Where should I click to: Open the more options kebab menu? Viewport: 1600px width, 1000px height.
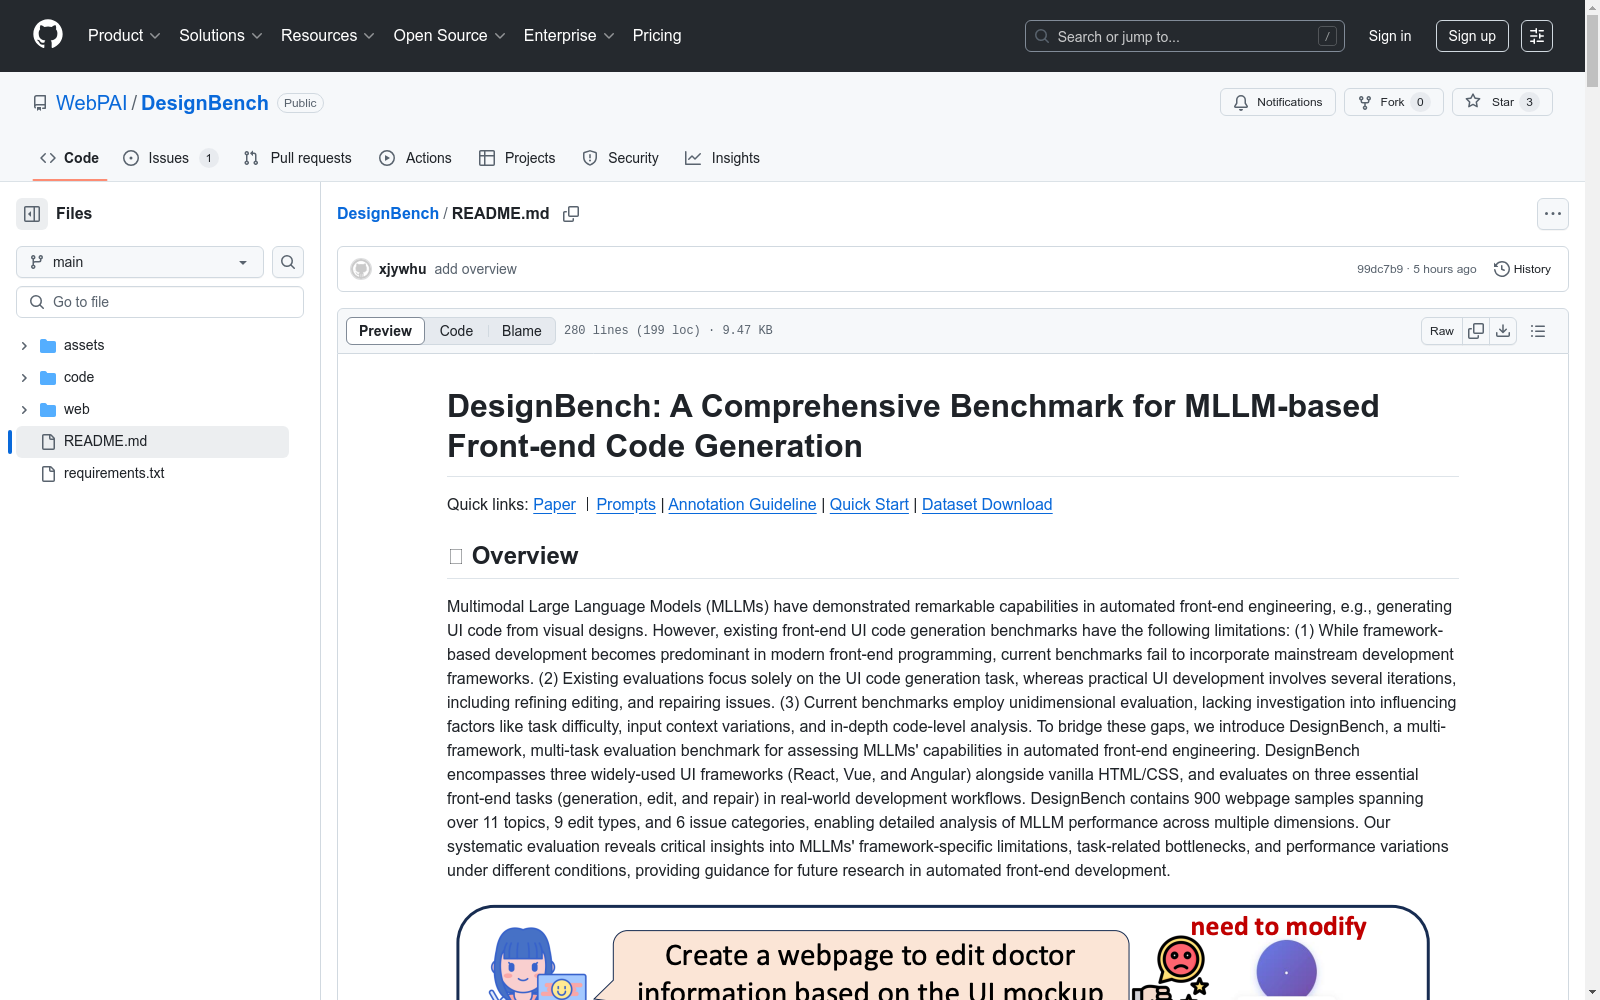click(x=1552, y=213)
